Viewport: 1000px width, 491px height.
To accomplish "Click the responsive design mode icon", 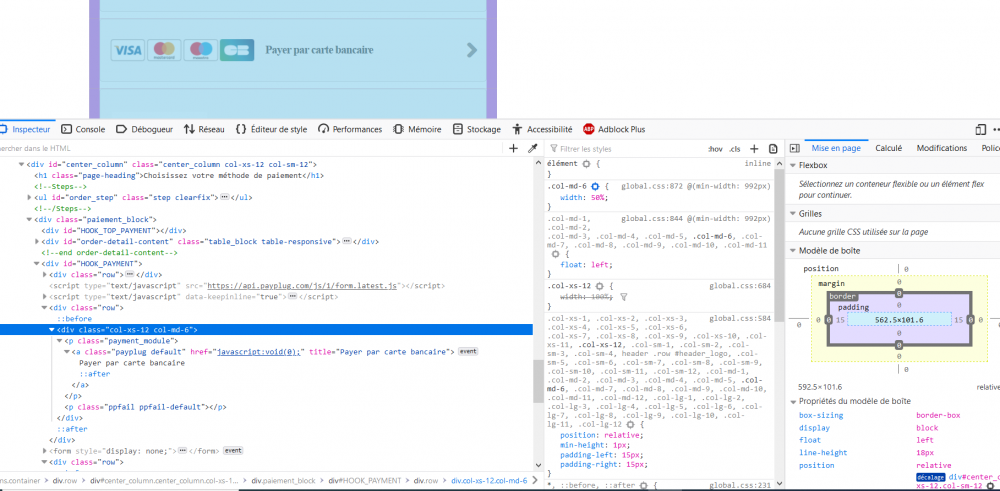I will 981,129.
